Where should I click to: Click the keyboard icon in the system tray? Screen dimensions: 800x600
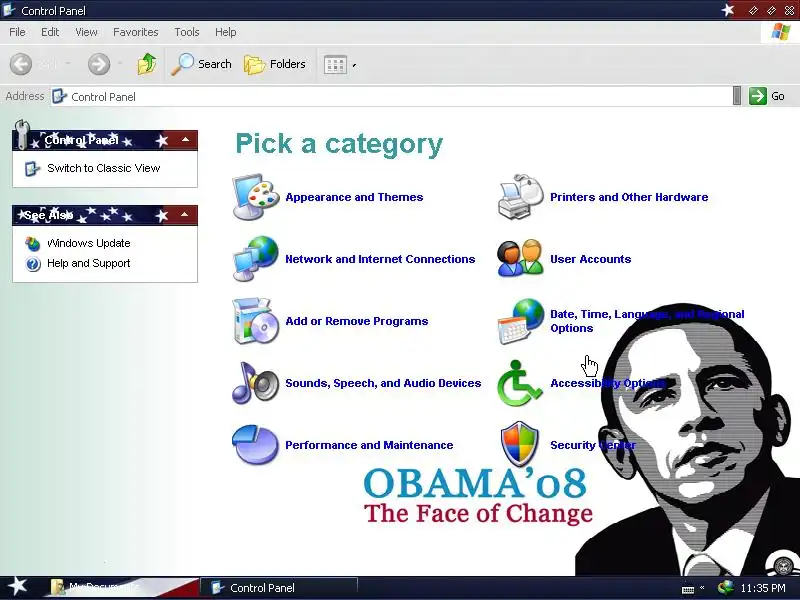pos(688,589)
